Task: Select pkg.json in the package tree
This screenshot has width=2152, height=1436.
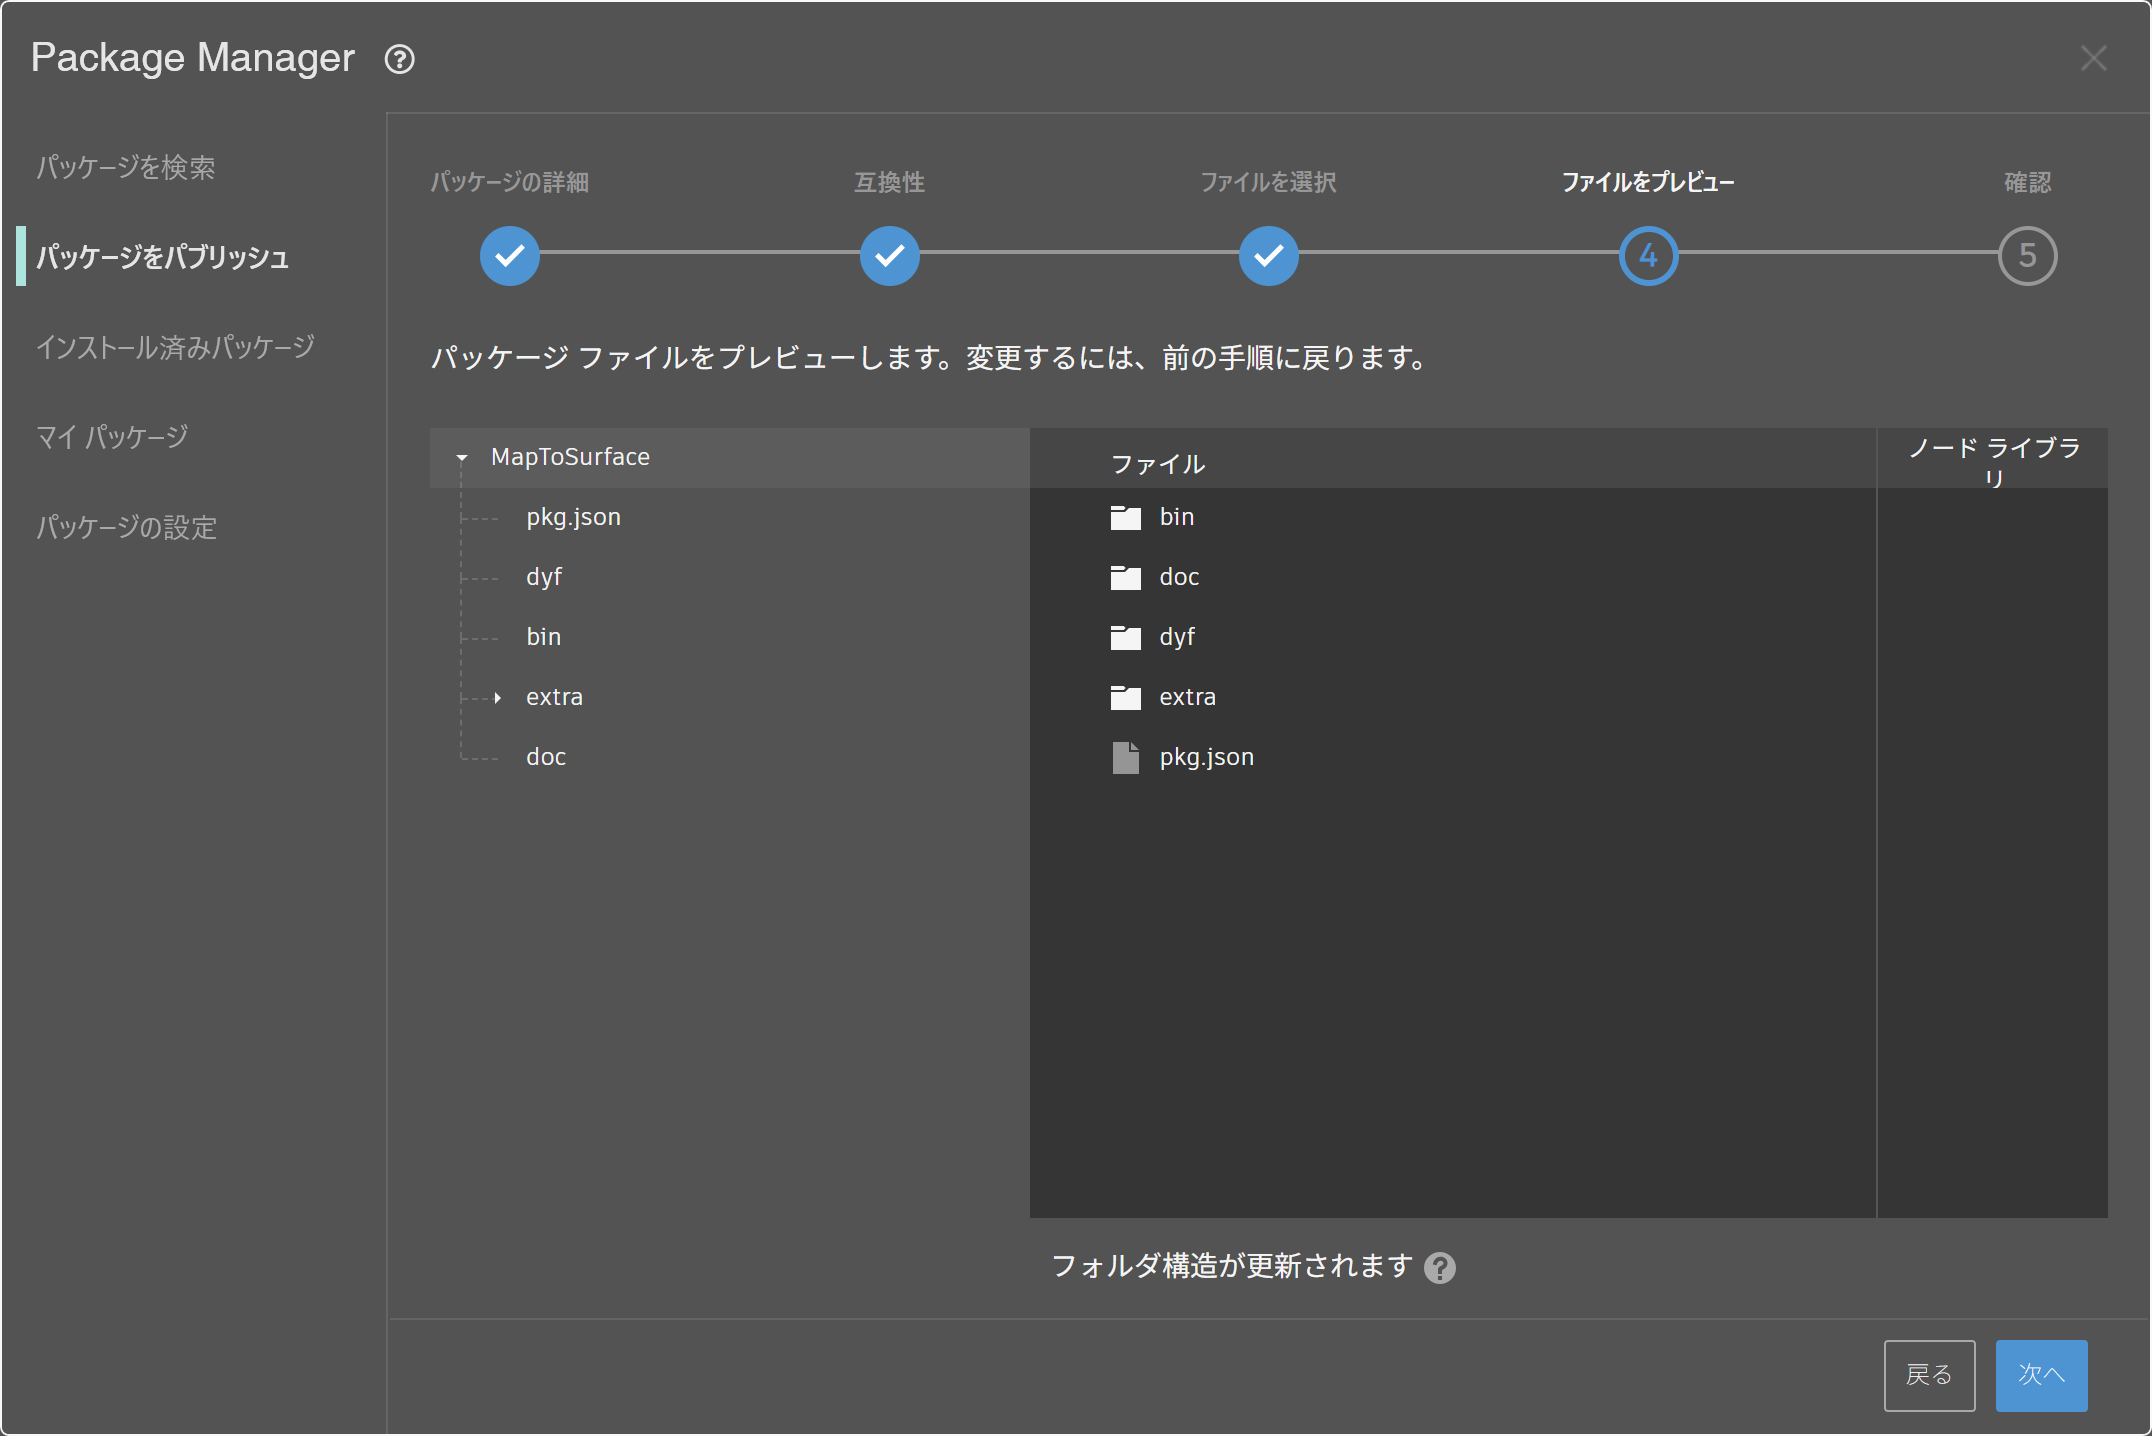Action: point(574,517)
